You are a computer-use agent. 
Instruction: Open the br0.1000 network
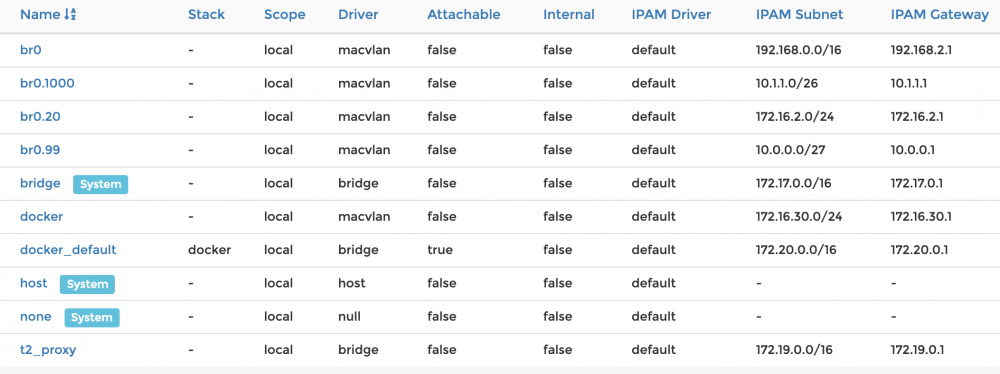click(x=47, y=83)
